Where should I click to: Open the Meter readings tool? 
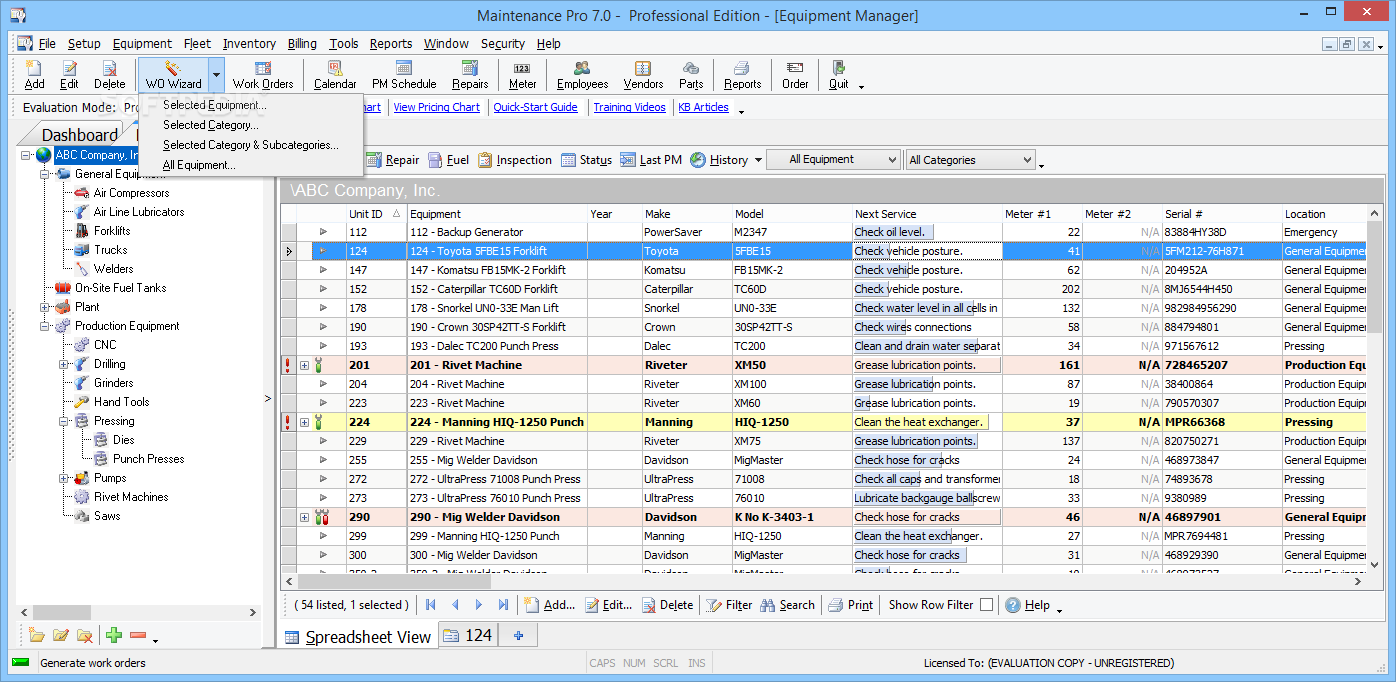[x=522, y=74]
